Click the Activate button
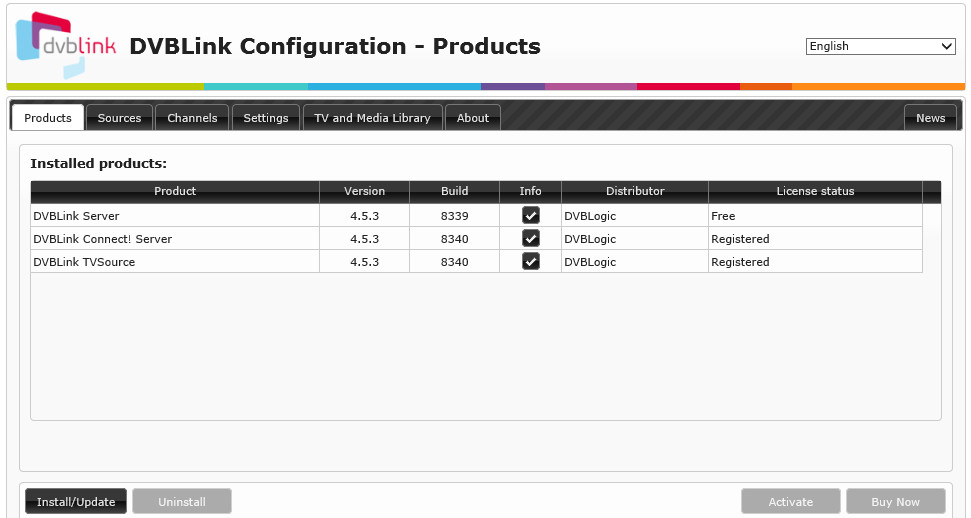The image size is (971, 518). click(791, 501)
